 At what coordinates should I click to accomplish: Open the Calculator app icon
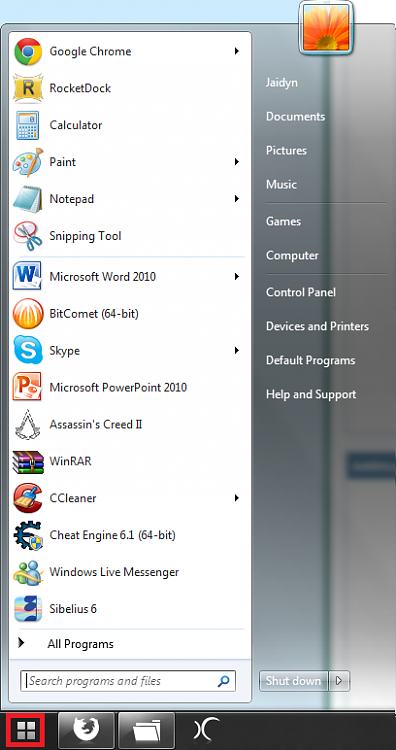[28, 125]
